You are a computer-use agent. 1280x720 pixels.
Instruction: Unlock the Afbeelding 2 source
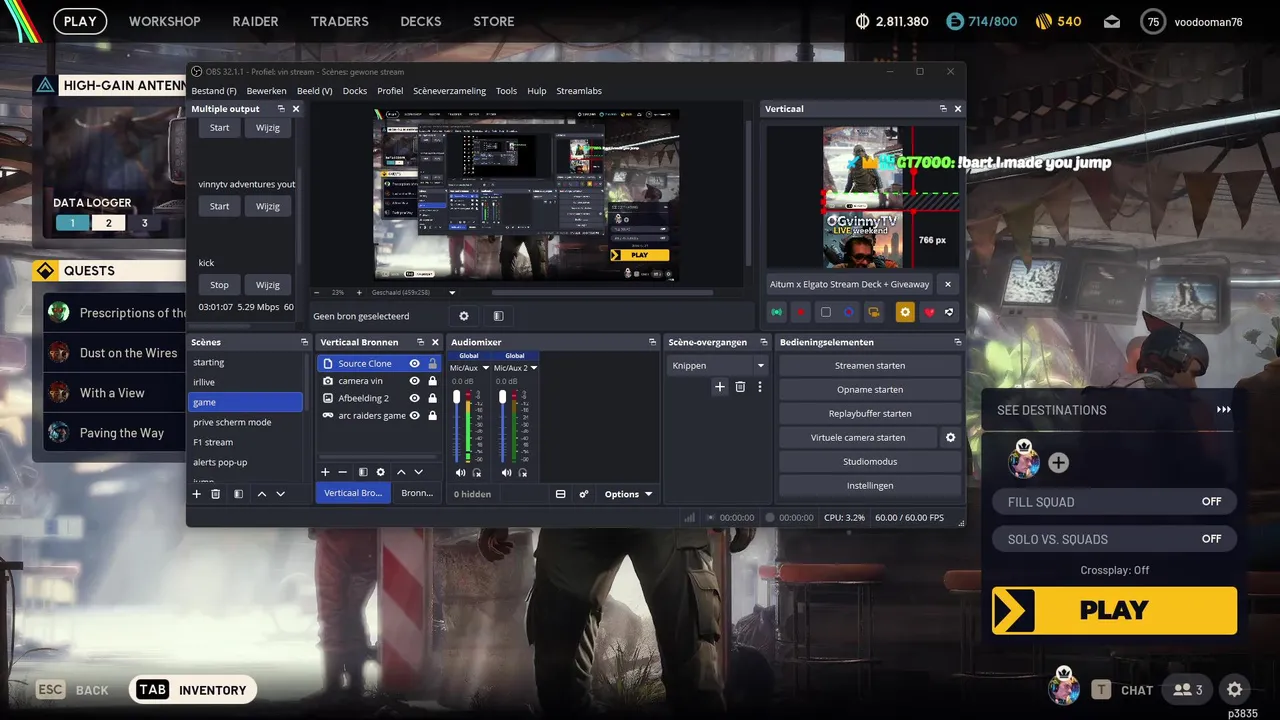click(432, 398)
